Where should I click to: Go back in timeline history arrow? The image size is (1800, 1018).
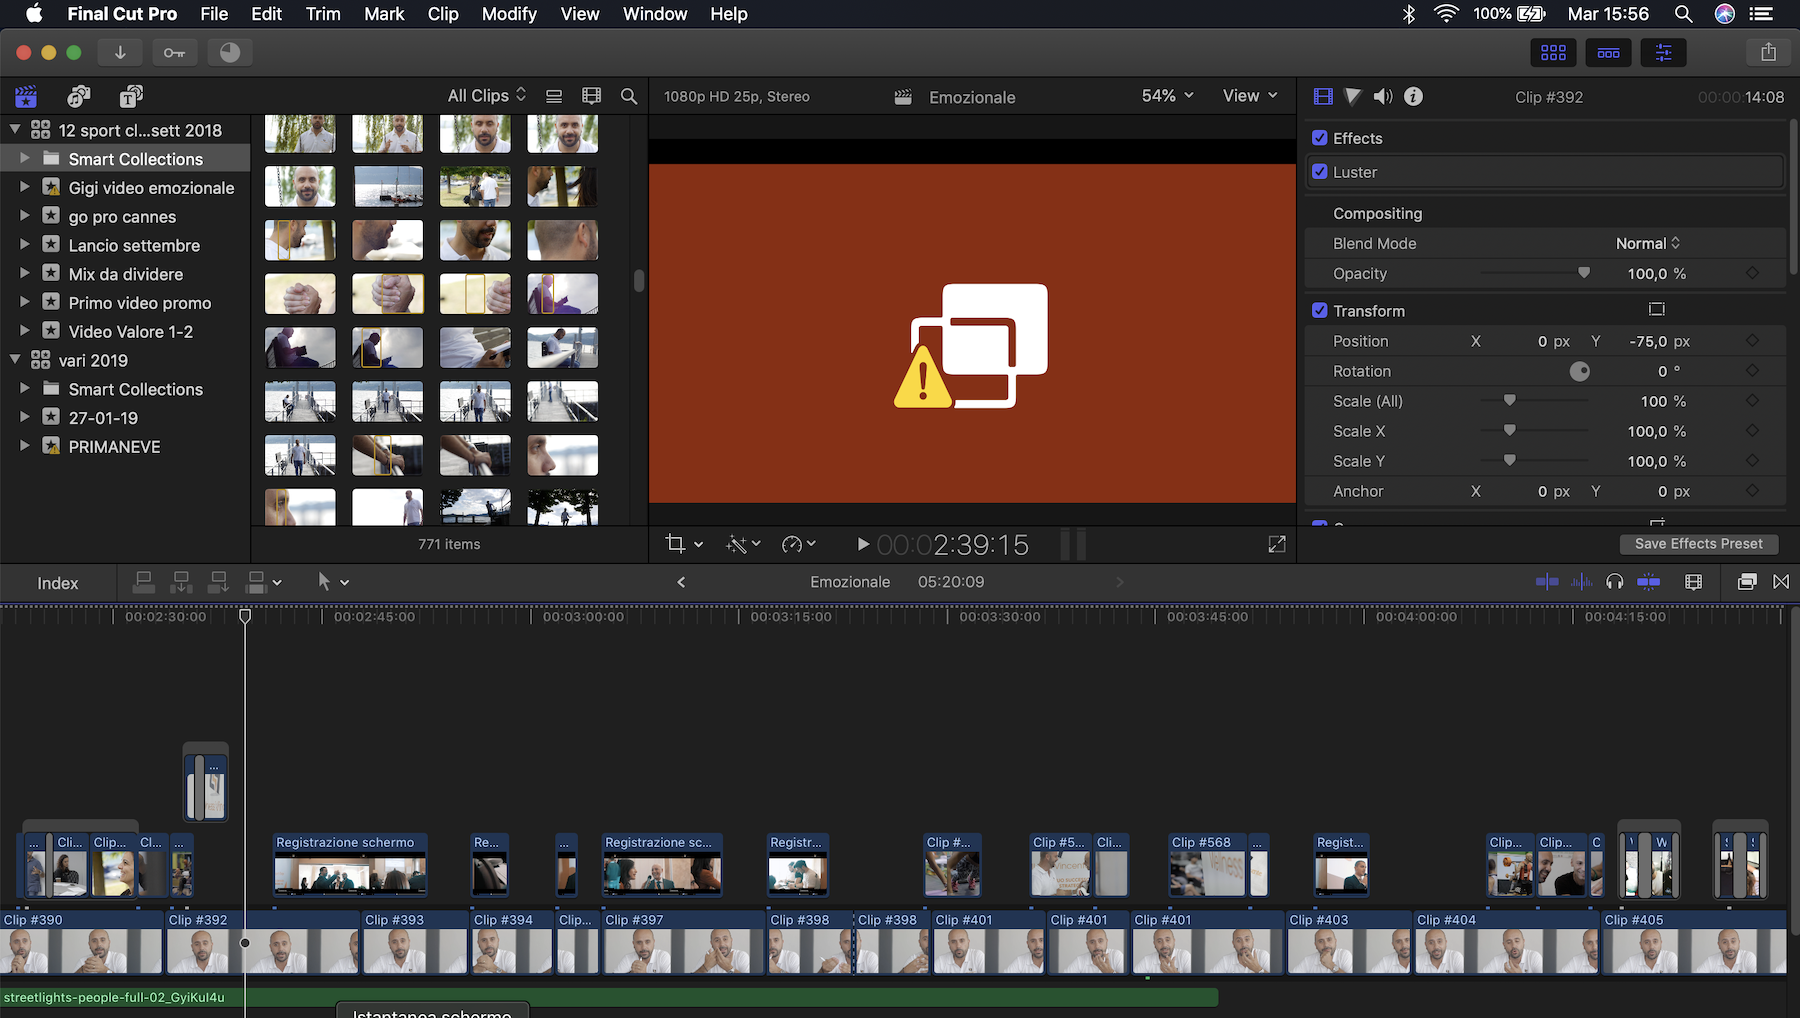coord(681,582)
